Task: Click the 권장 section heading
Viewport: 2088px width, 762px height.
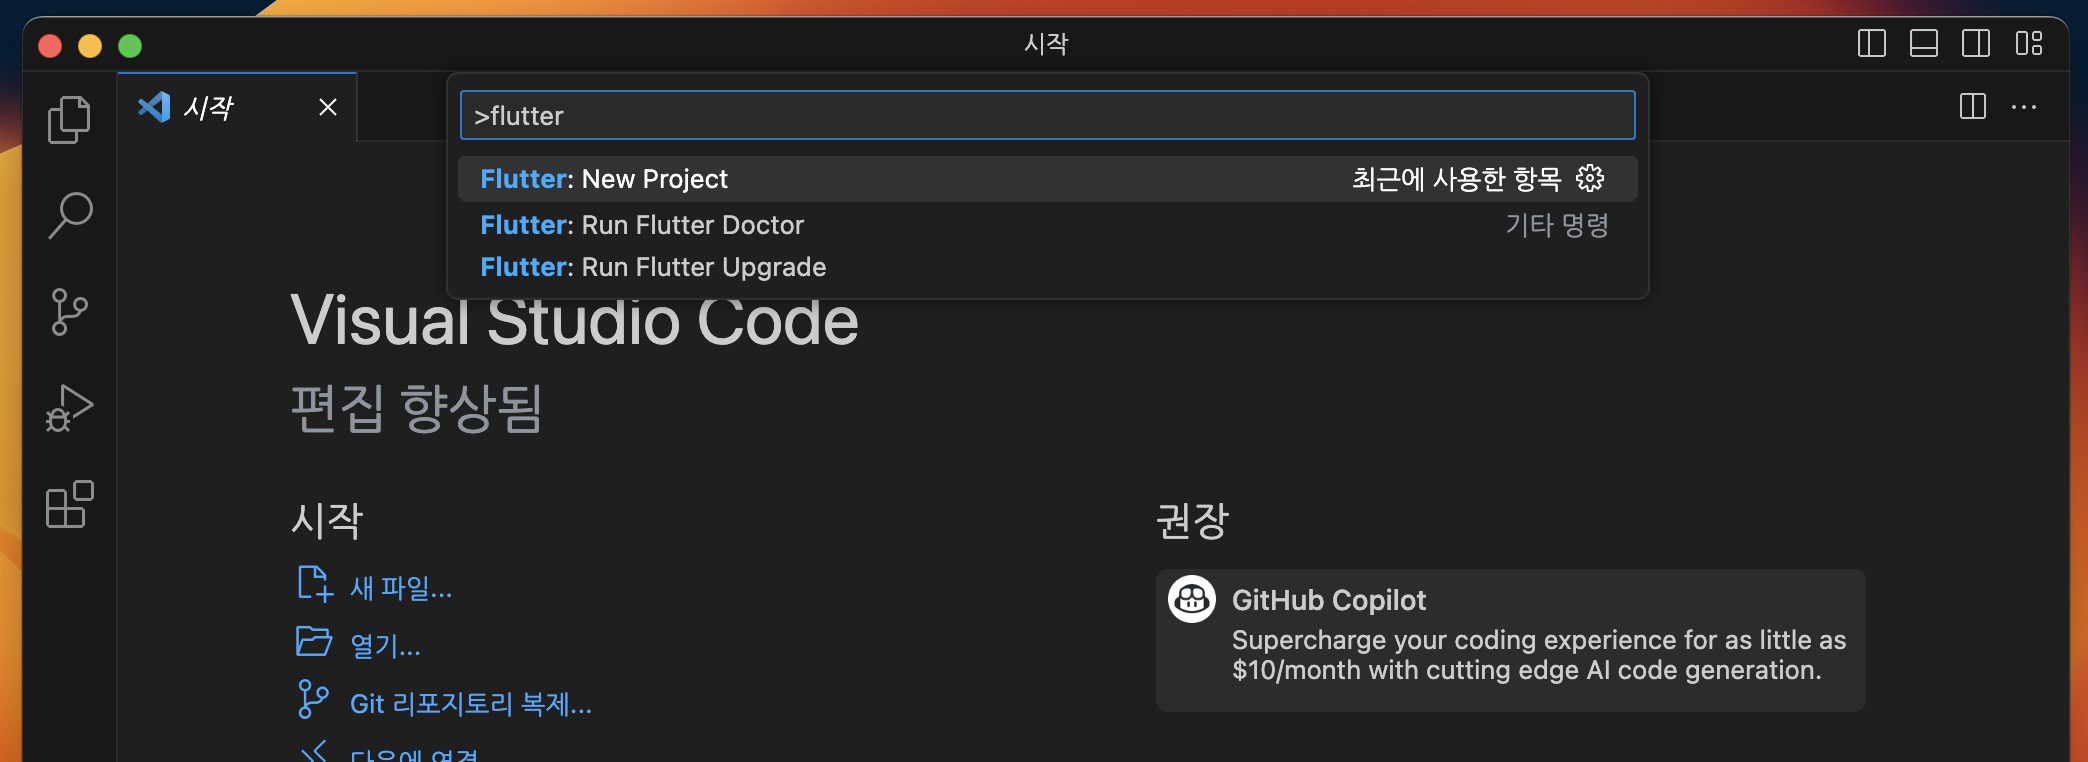Action: (1192, 520)
